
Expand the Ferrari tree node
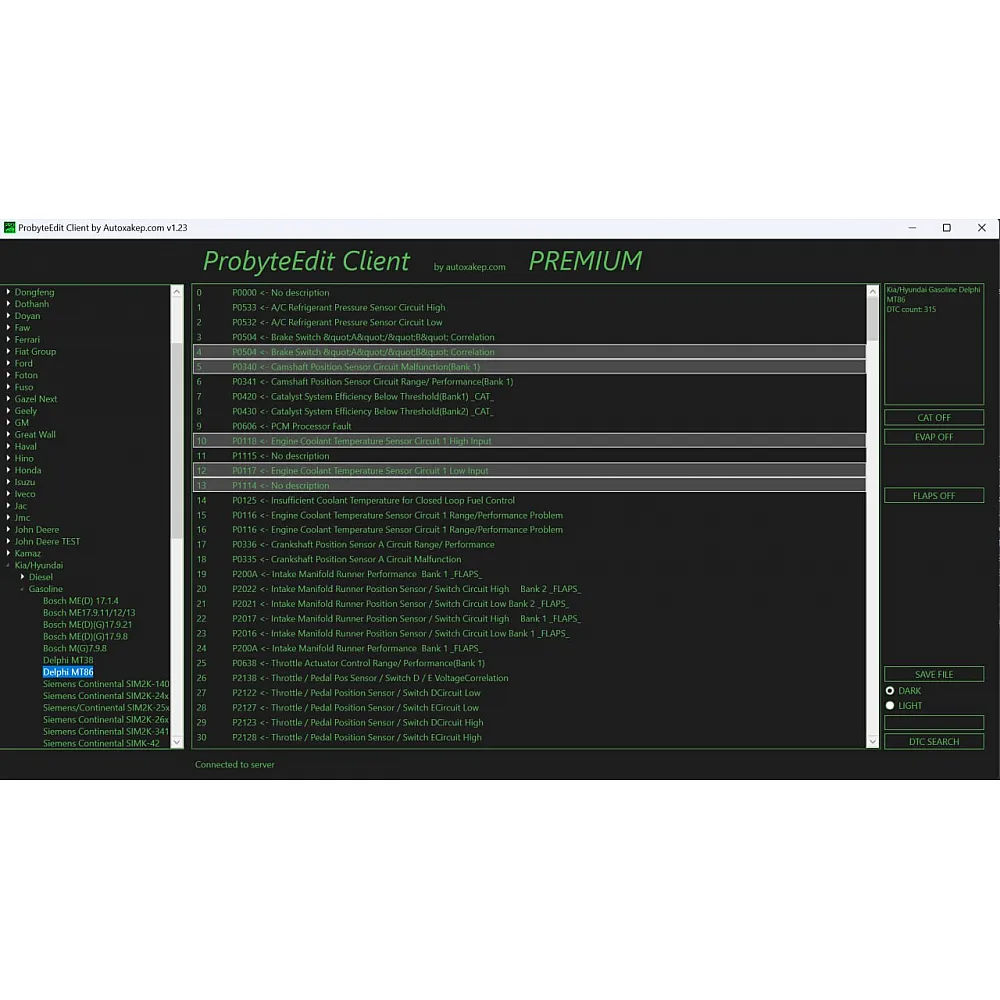9,340
